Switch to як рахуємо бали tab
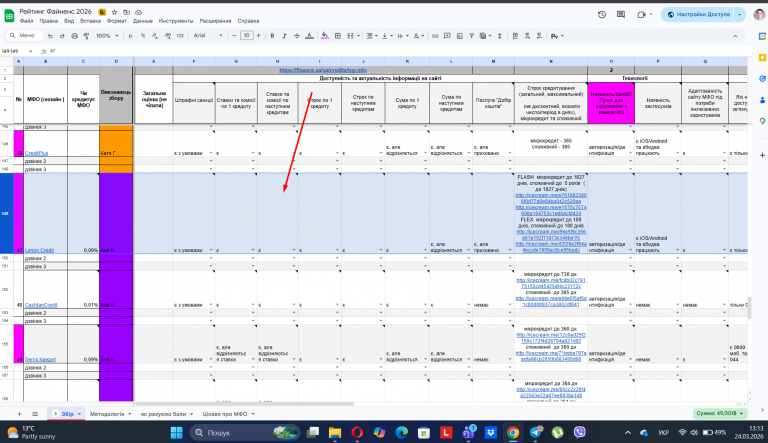This screenshot has width=768, height=443. pos(163,414)
